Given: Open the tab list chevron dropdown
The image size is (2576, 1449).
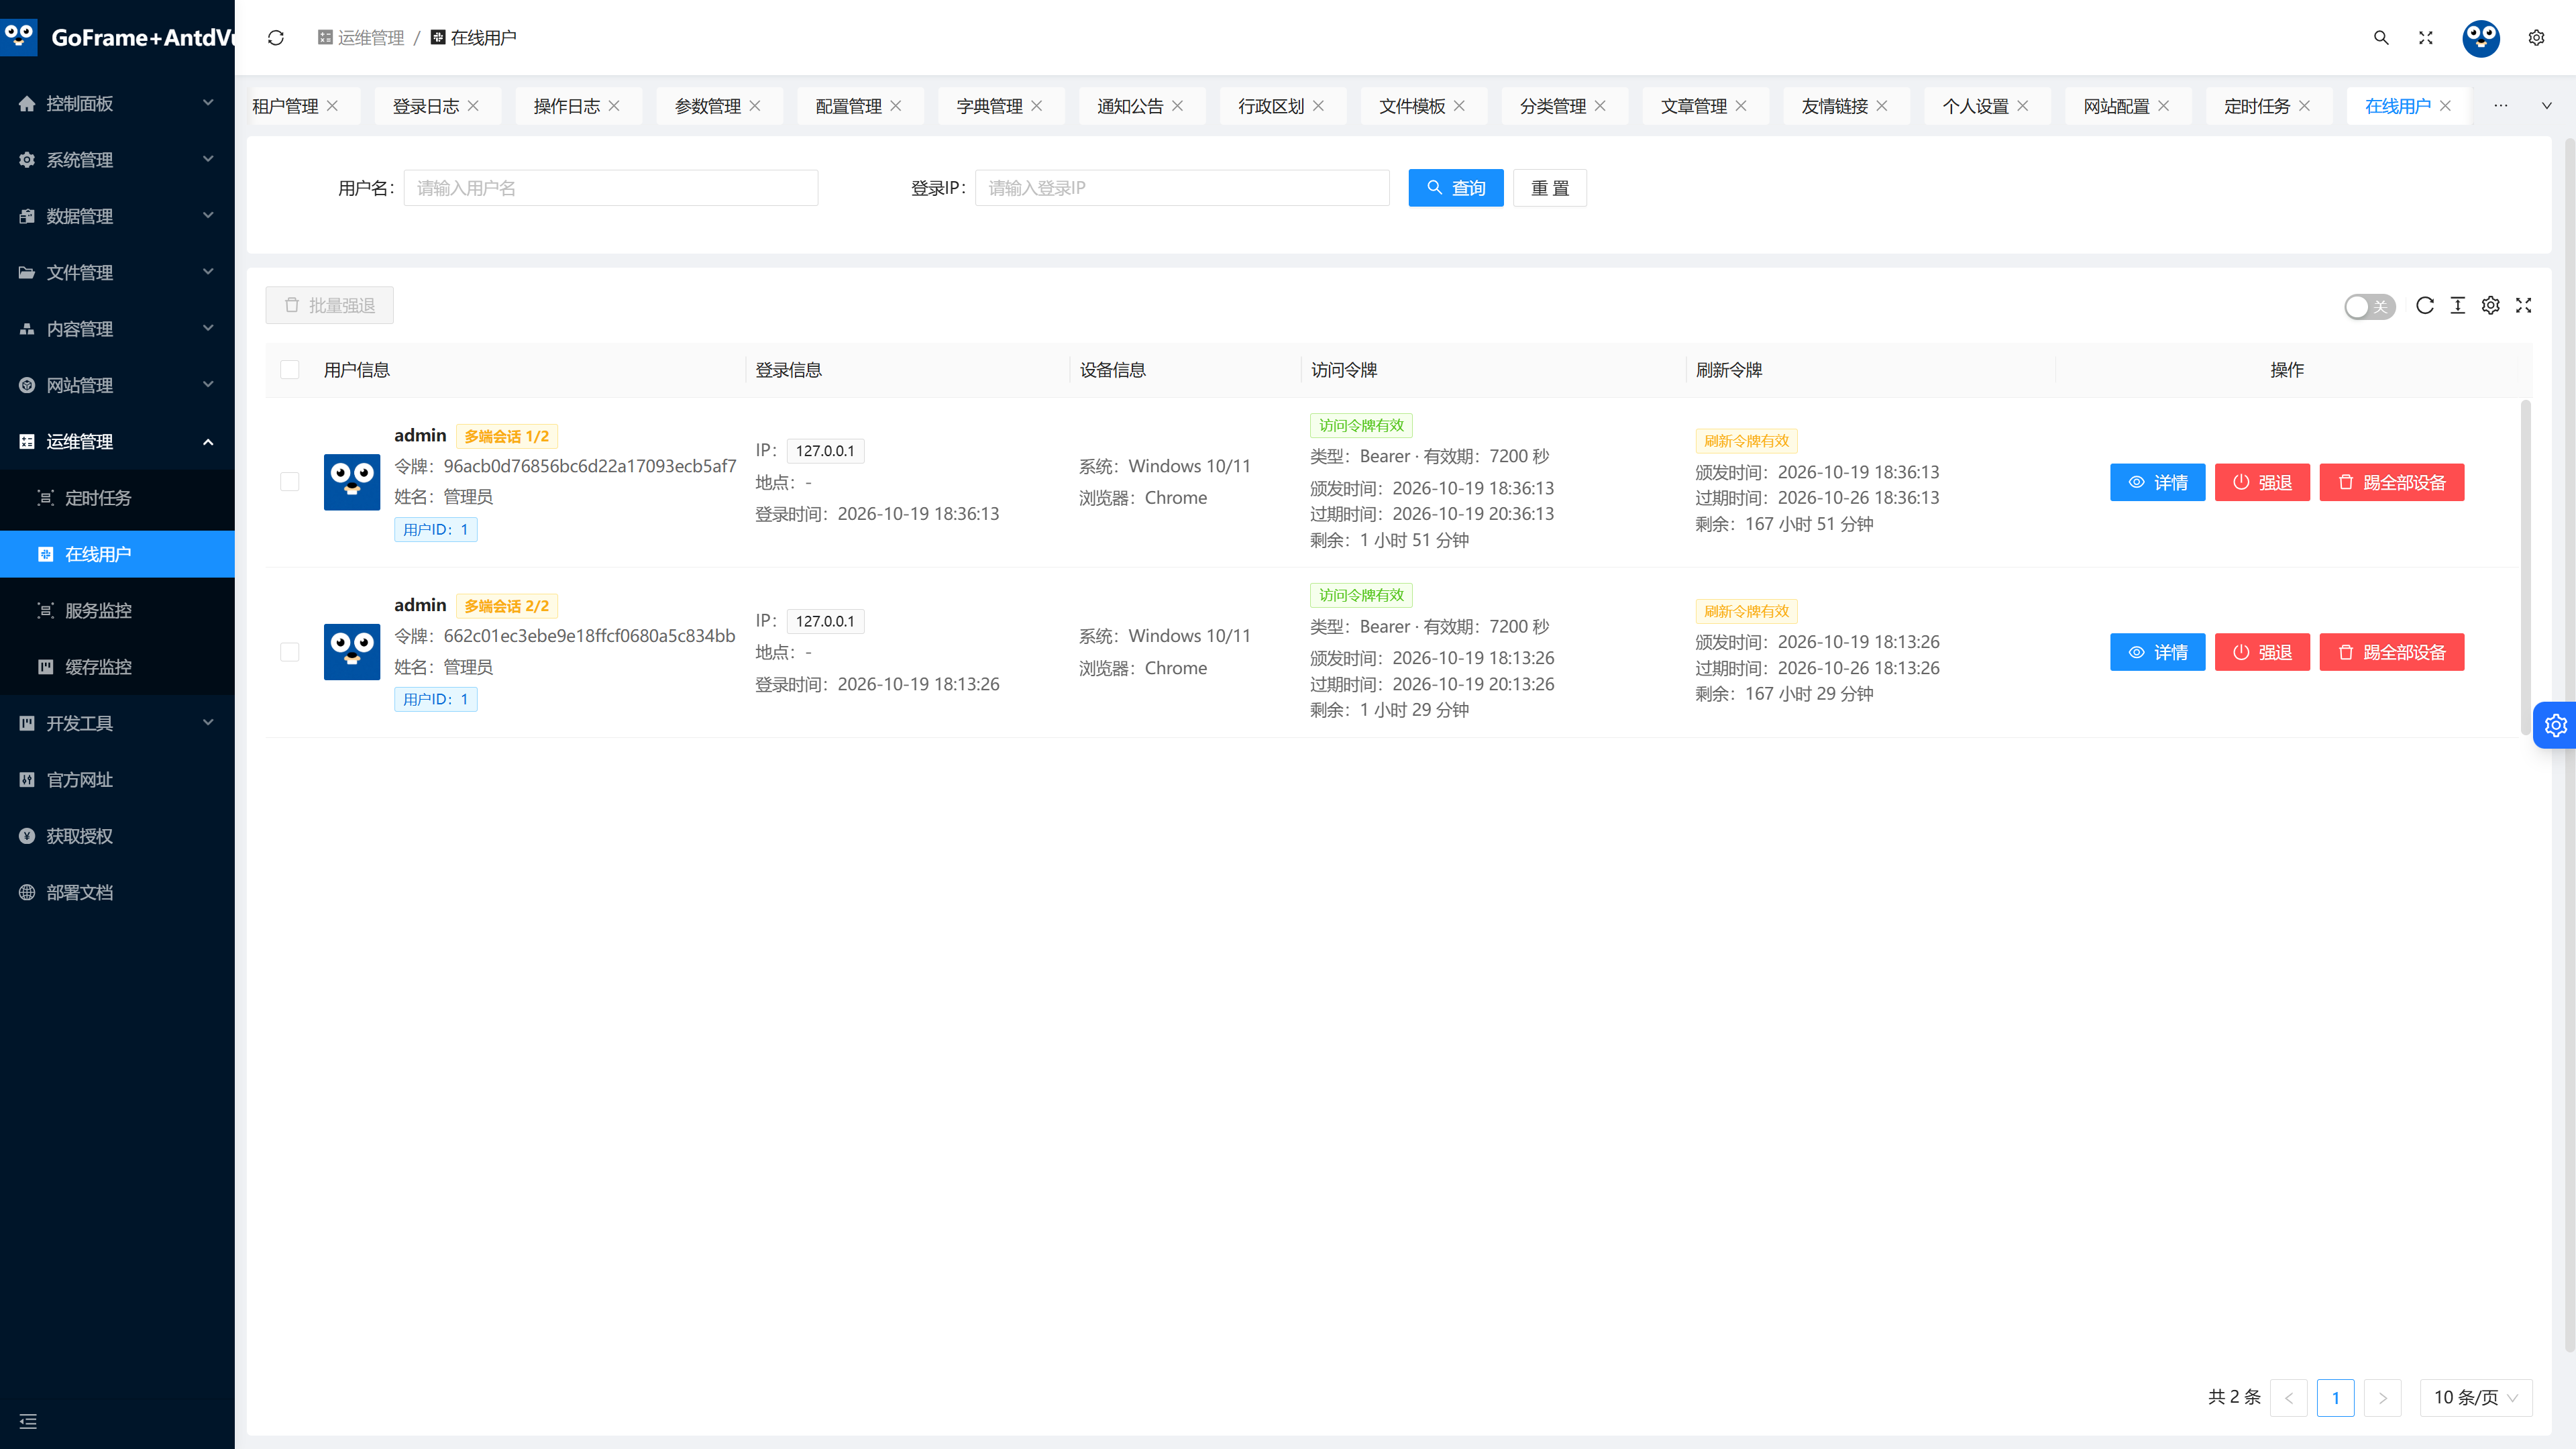Looking at the screenshot, I should tap(2546, 106).
